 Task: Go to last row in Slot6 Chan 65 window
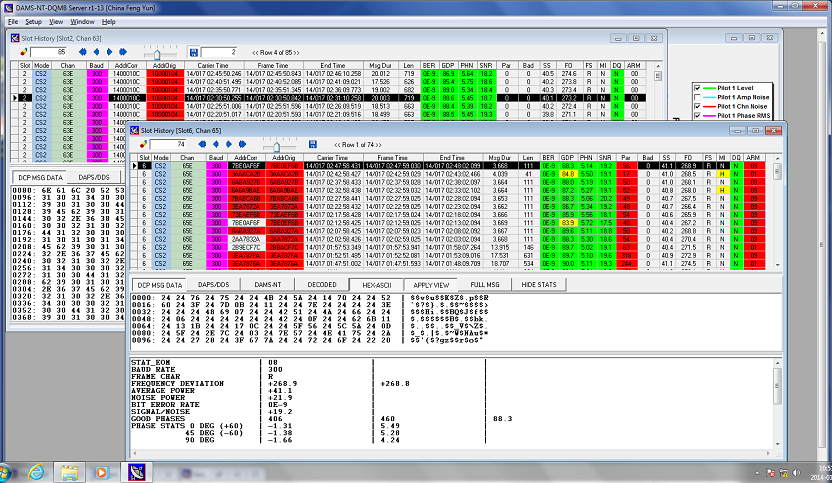pos(242,144)
